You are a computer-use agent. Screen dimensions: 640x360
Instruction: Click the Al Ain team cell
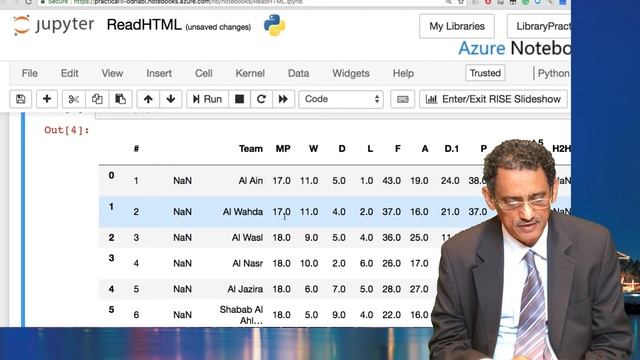(x=251, y=180)
